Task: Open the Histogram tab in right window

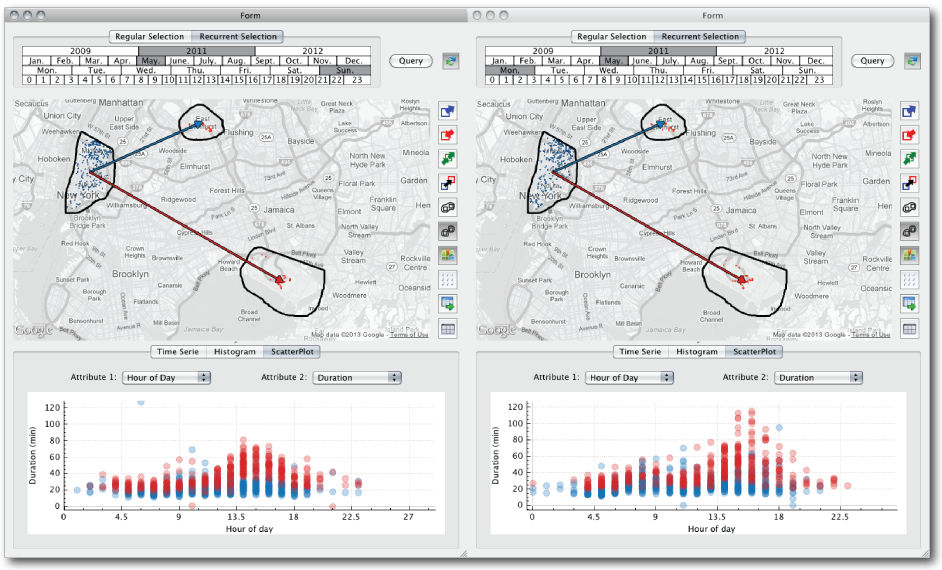Action: pyautogui.click(x=696, y=352)
